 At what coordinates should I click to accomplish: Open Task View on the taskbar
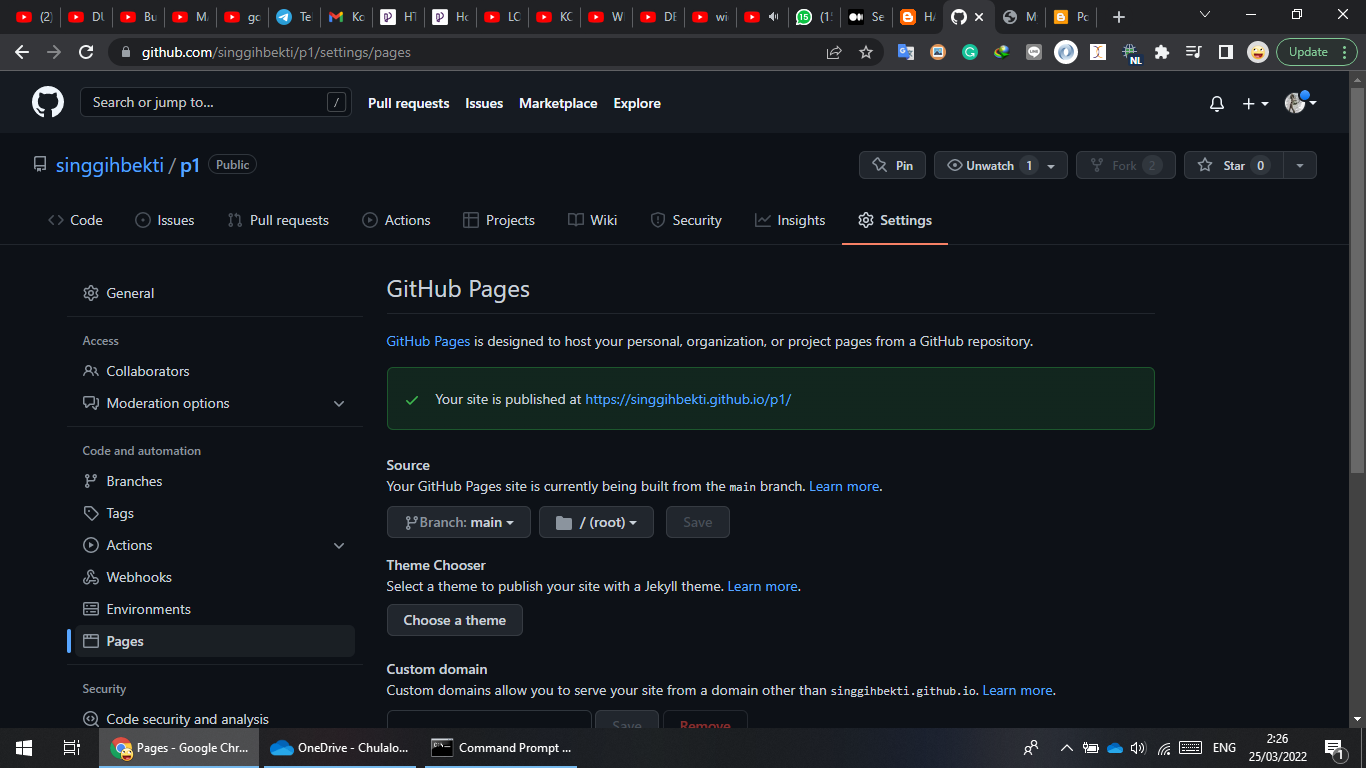pyautogui.click(x=71, y=748)
